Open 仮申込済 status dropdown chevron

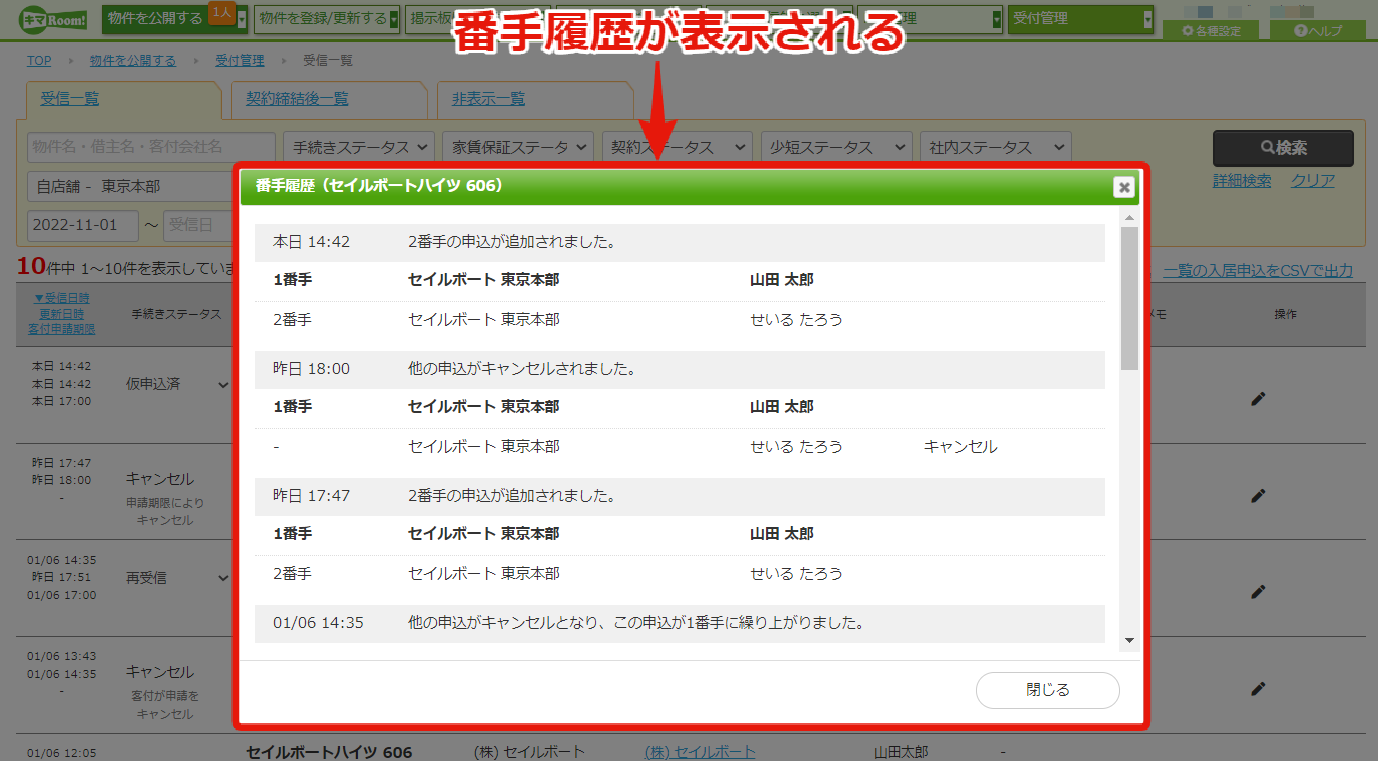[x=223, y=384]
